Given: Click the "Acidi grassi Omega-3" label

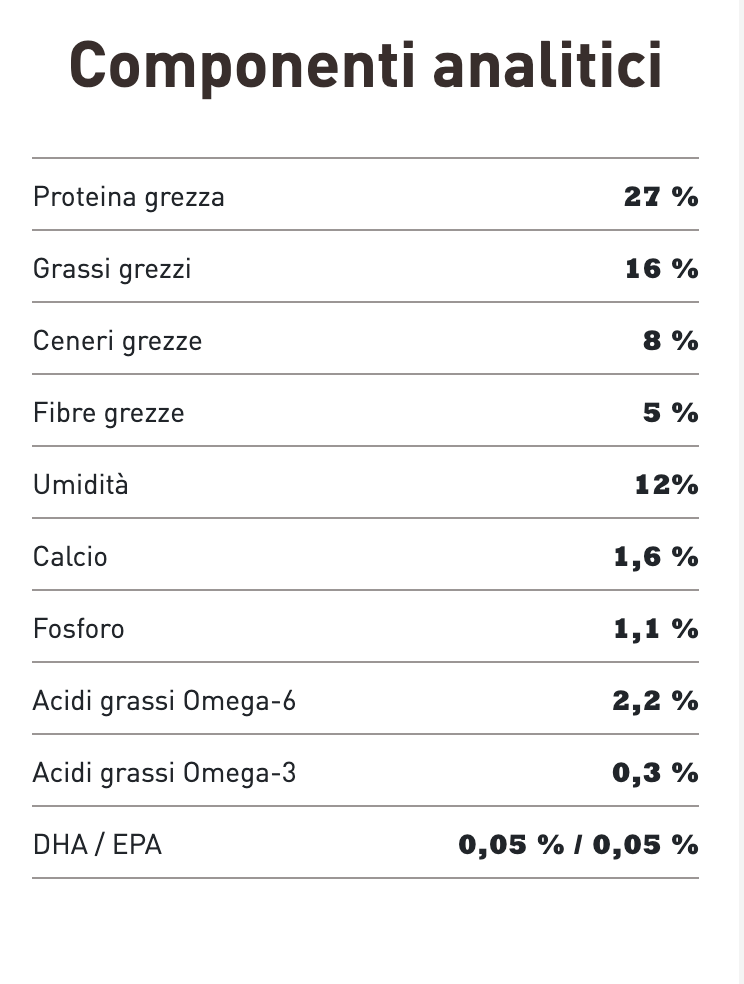Looking at the screenshot, I should tap(165, 773).
